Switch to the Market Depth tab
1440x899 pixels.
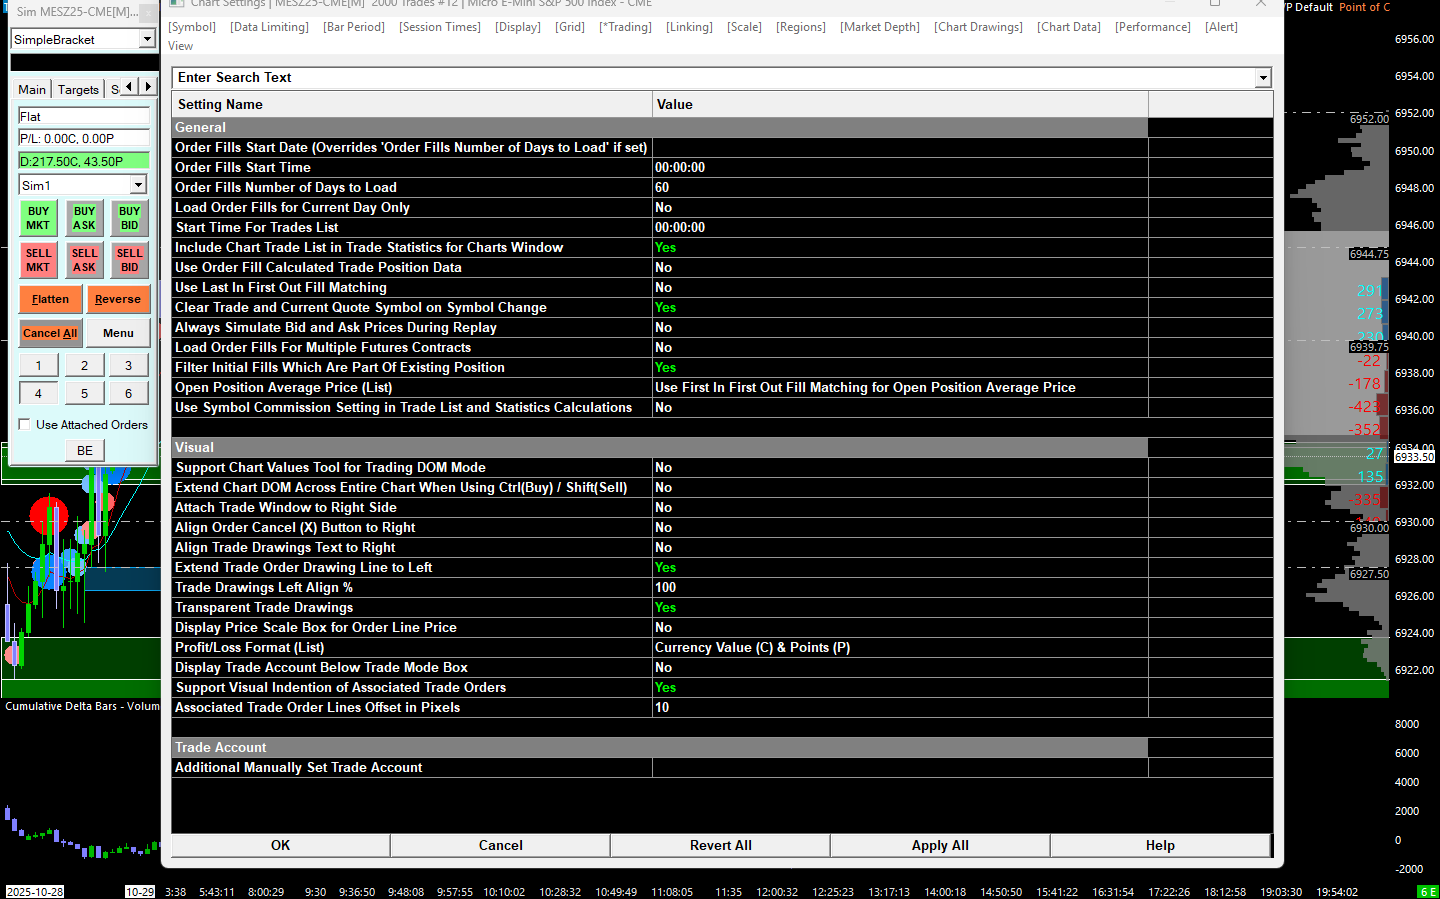coord(880,27)
